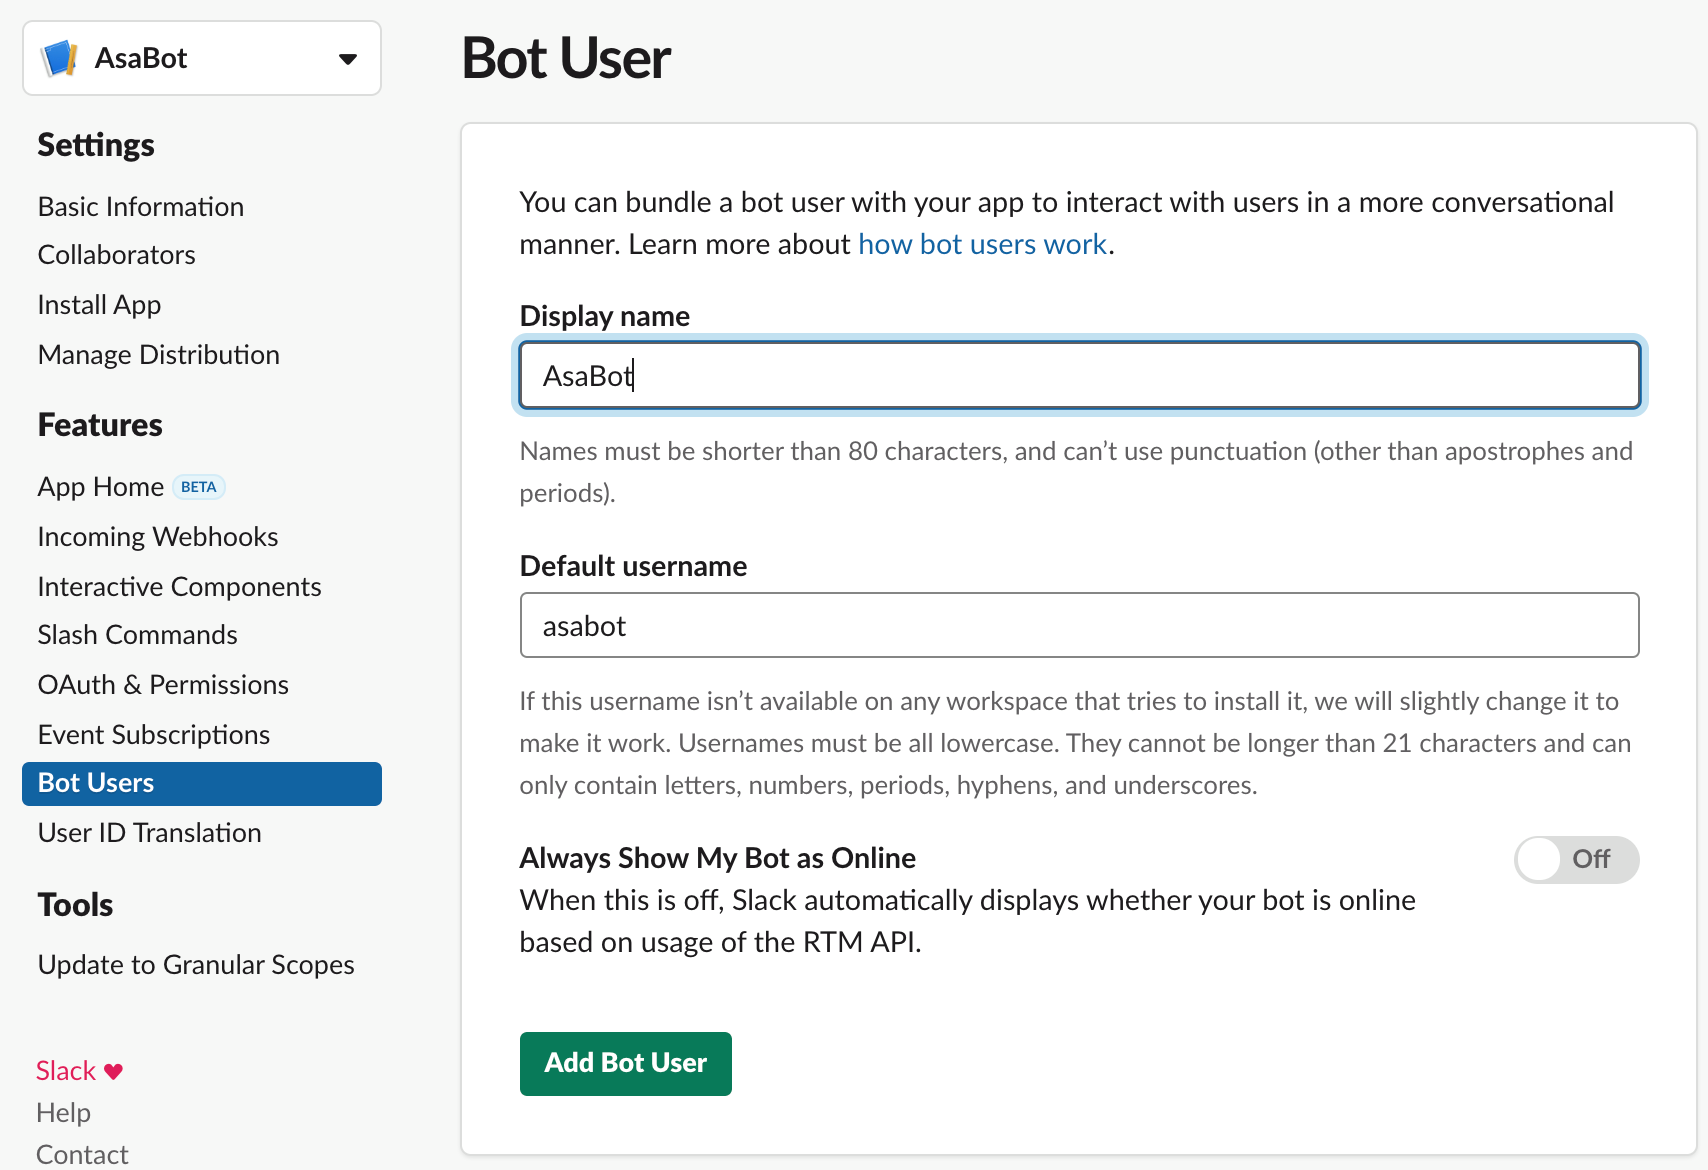This screenshot has width=1708, height=1170.
Task: Click the Default username text field
Action: [1079, 626]
